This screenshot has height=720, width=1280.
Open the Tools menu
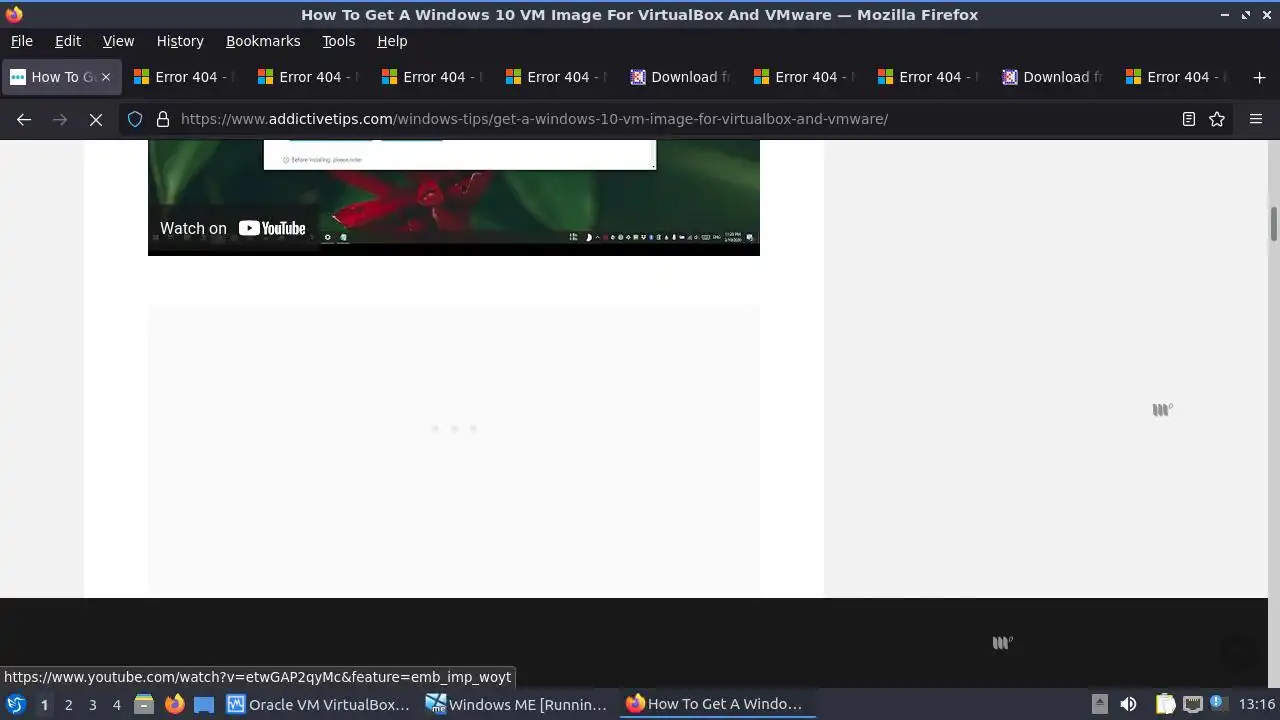[x=338, y=41]
